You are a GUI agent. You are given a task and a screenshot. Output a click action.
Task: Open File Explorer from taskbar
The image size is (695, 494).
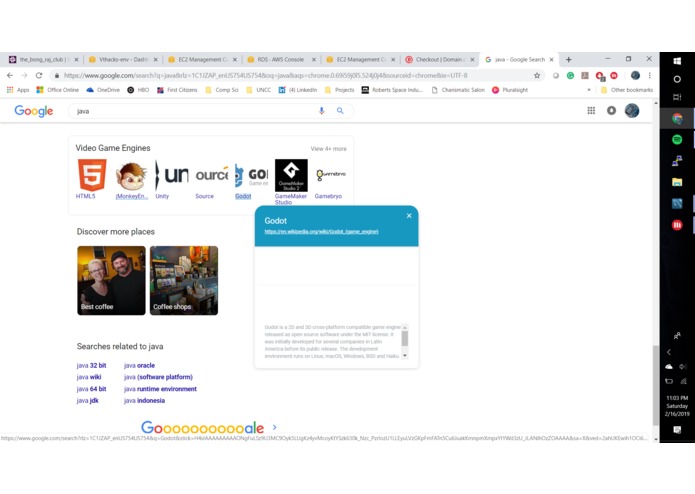(677, 182)
